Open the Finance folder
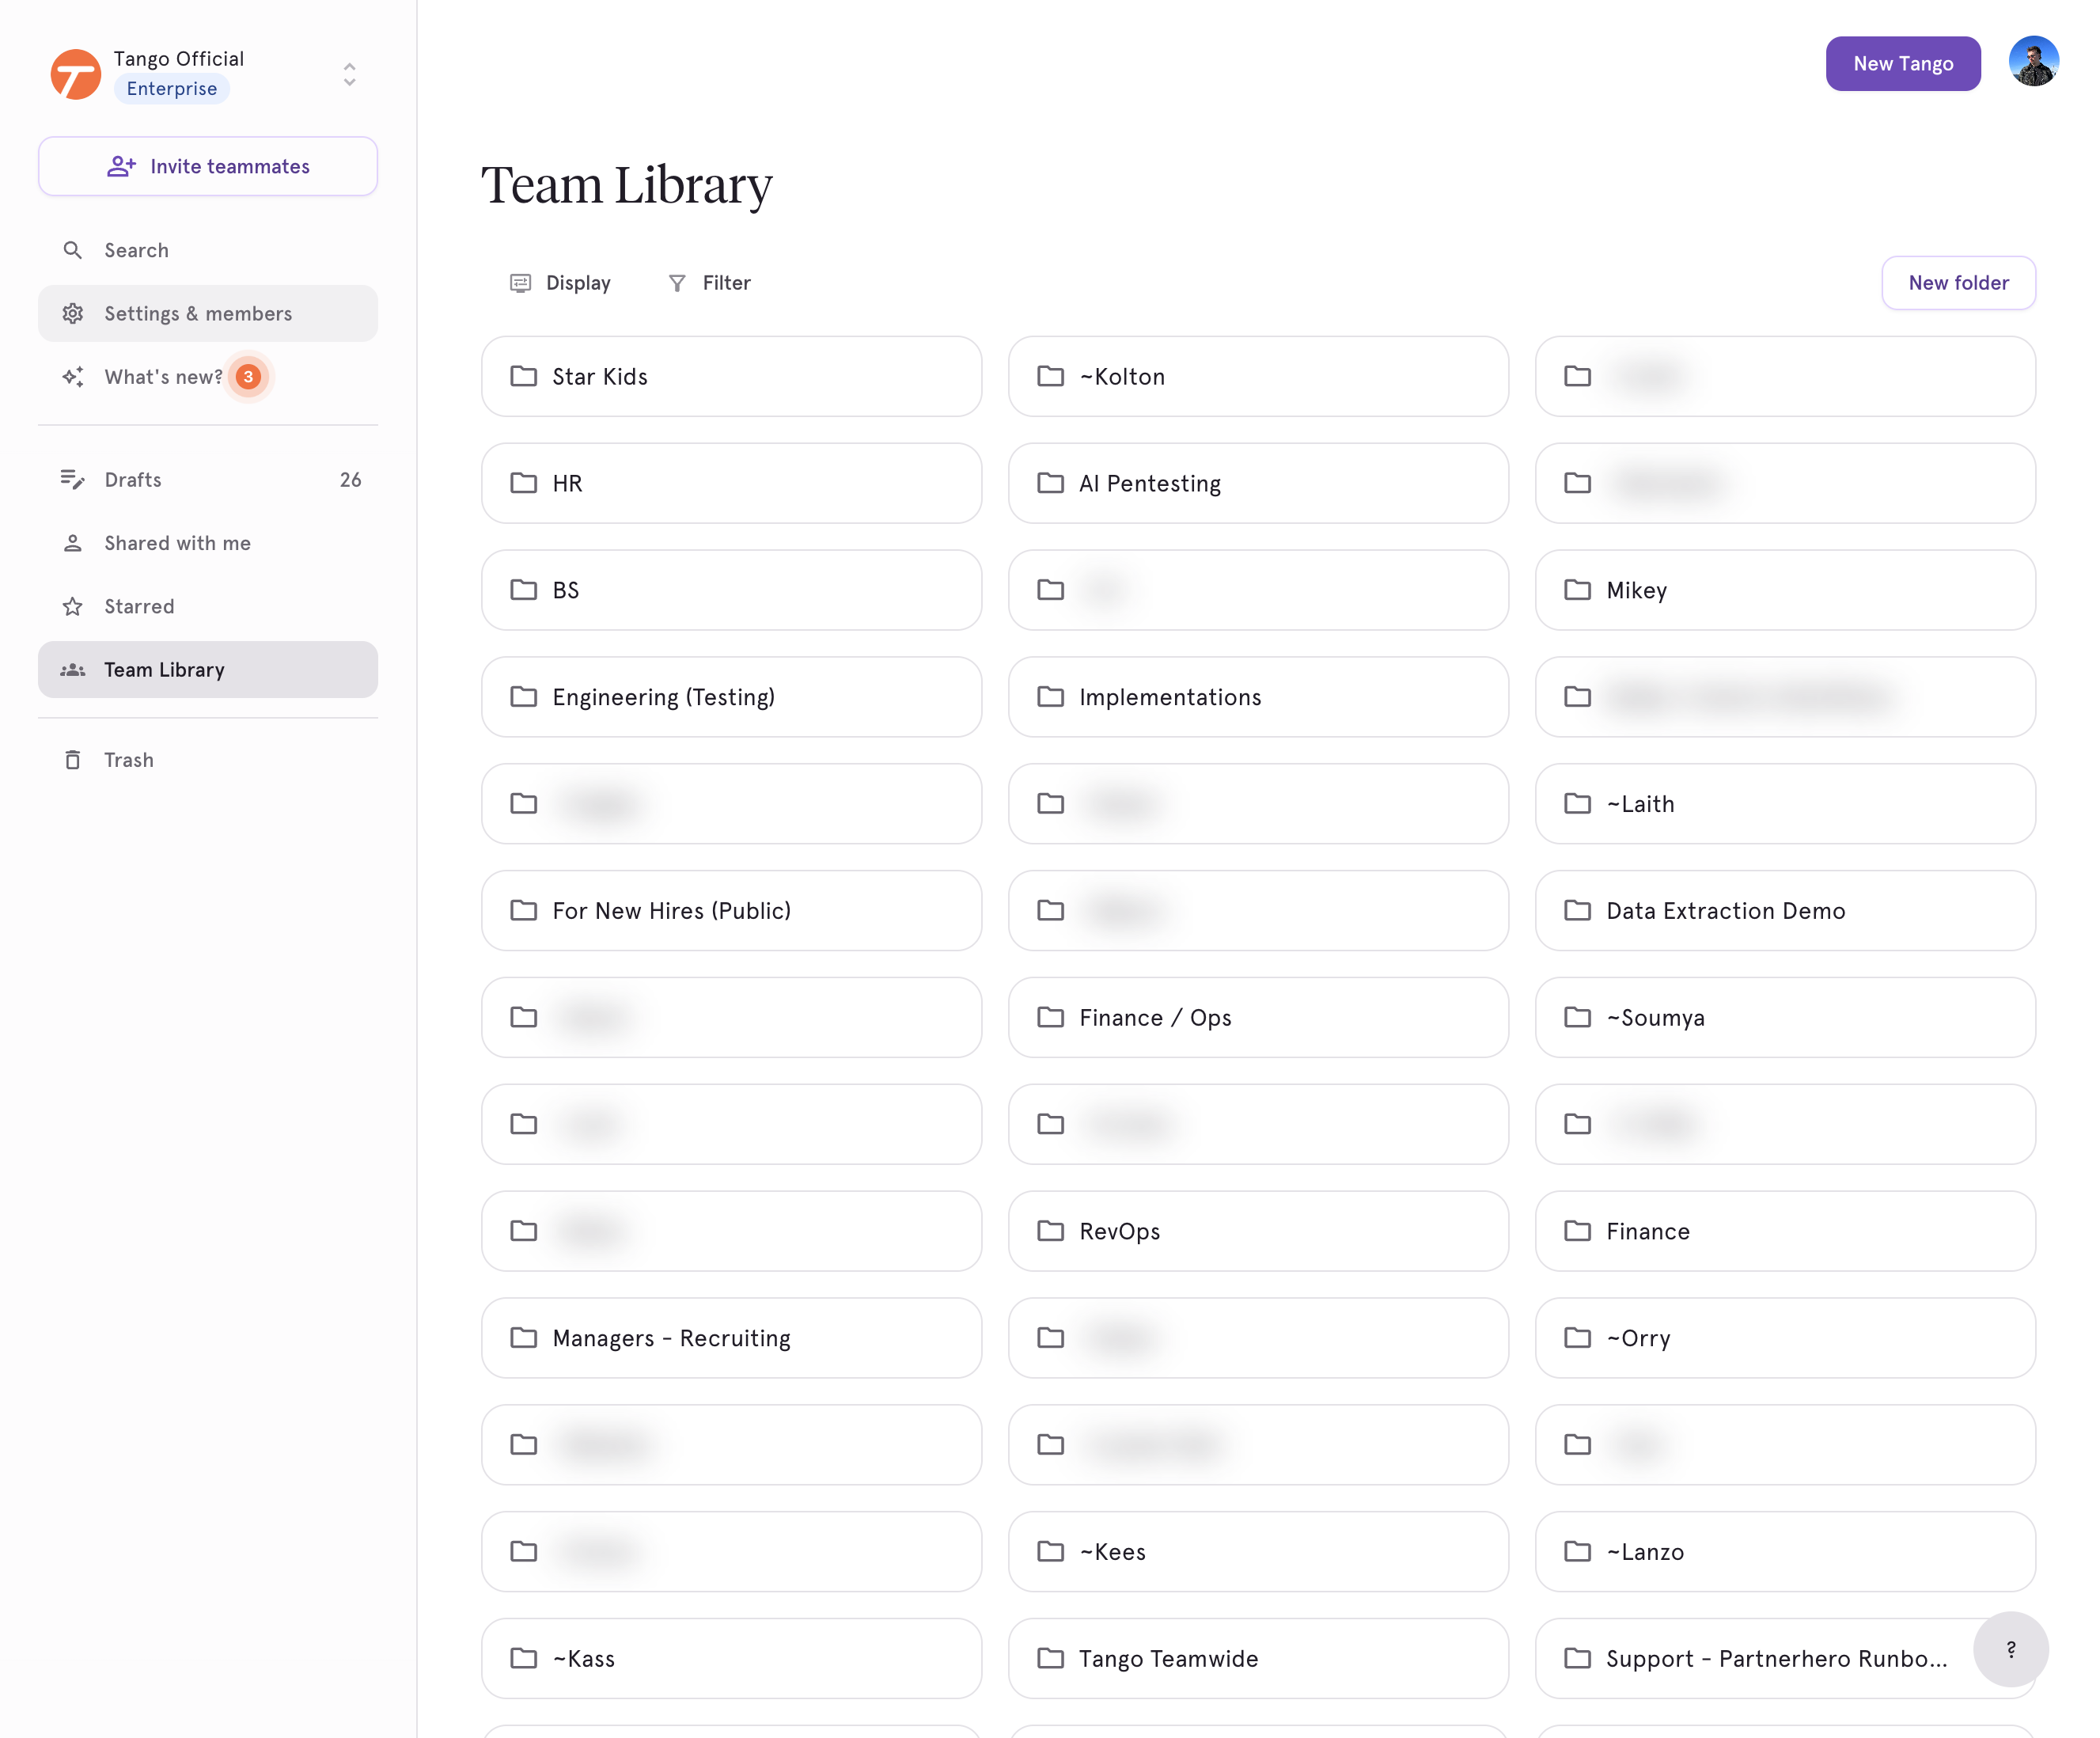The width and height of the screenshot is (2100, 1738). pos(1785,1231)
